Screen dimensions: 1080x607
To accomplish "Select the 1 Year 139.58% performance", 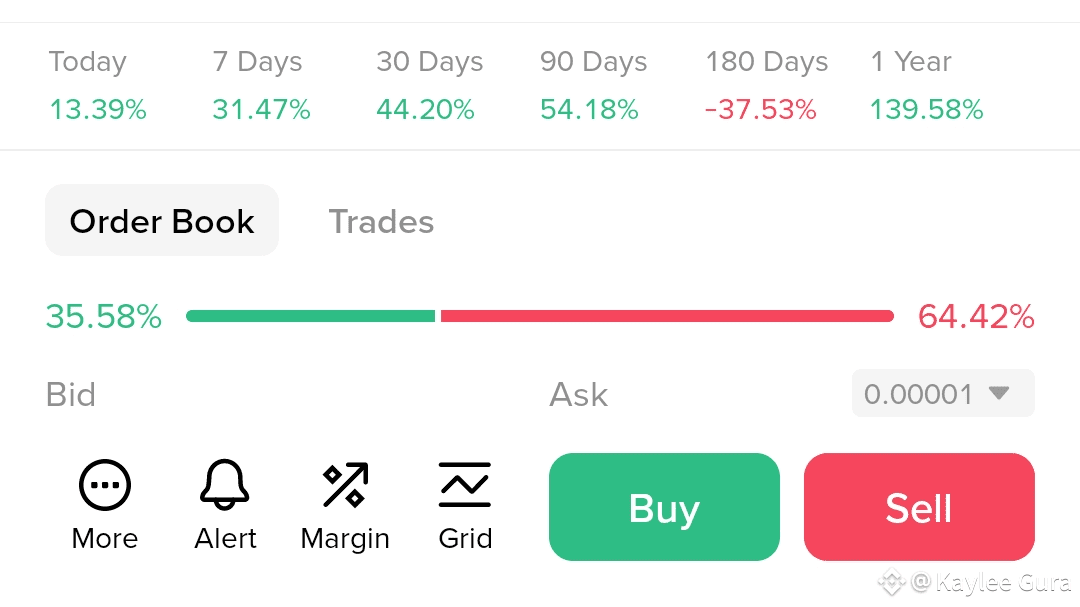I will (x=926, y=86).
